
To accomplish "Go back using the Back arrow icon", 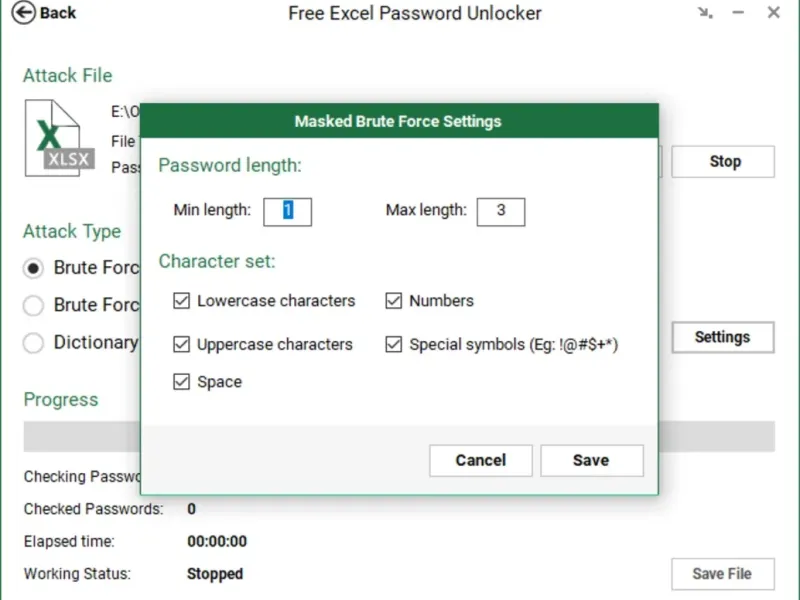I will 23,13.
